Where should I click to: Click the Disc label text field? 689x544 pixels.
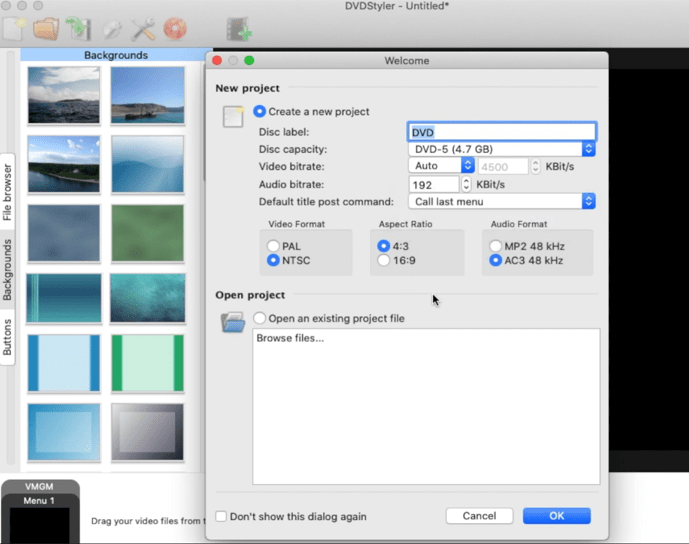(501, 132)
